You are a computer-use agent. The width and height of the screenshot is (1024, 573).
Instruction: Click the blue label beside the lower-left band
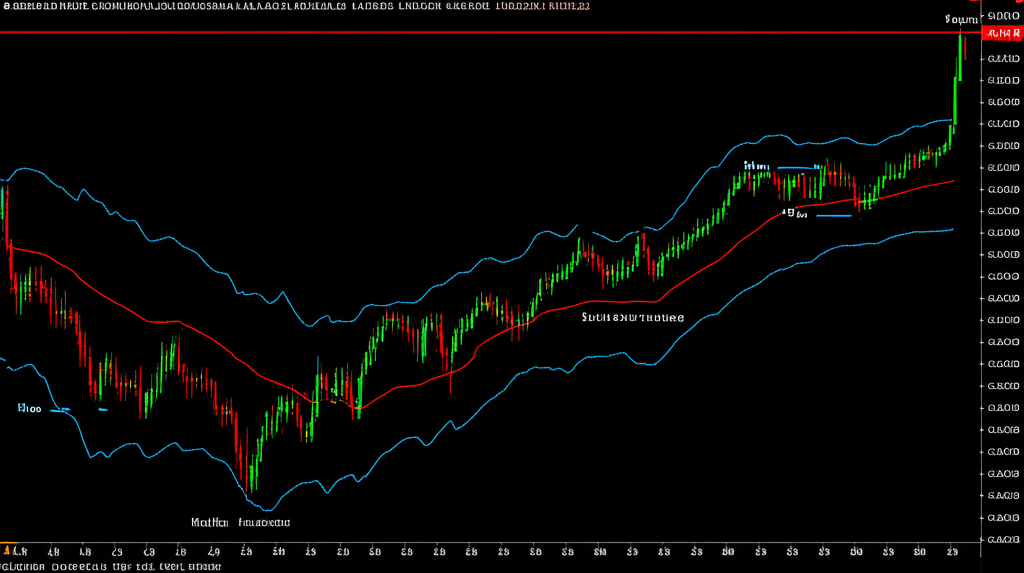pos(28,408)
